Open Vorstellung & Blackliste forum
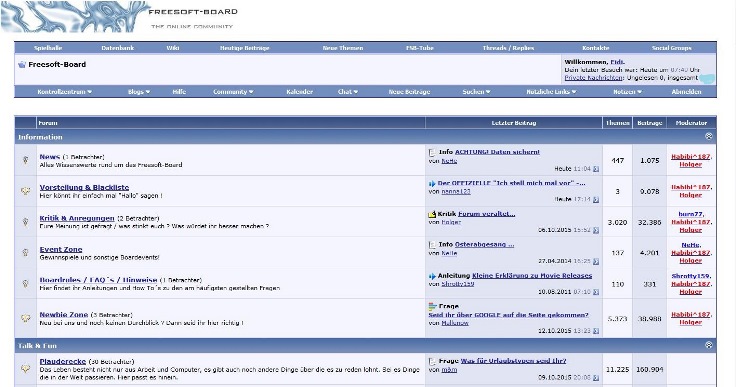Viewport: 736px width, 387px height. [84, 187]
